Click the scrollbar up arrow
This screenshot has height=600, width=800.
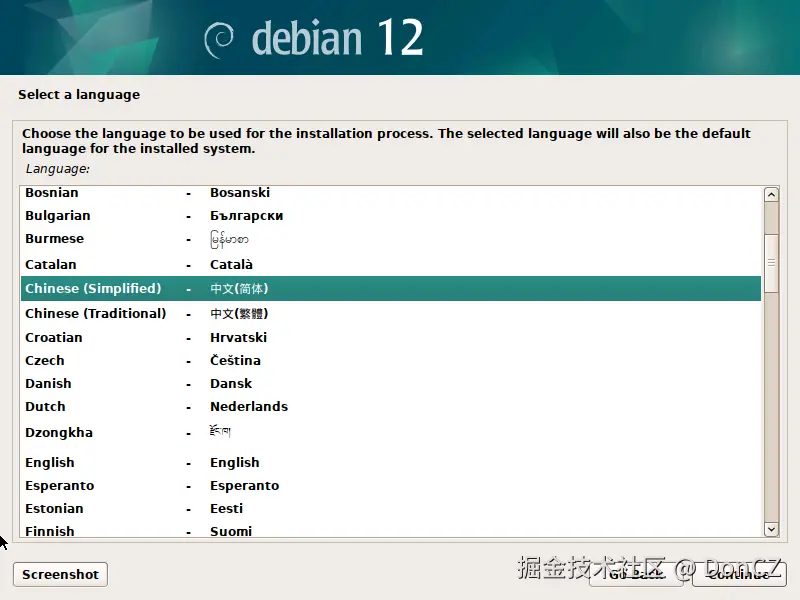(771, 194)
